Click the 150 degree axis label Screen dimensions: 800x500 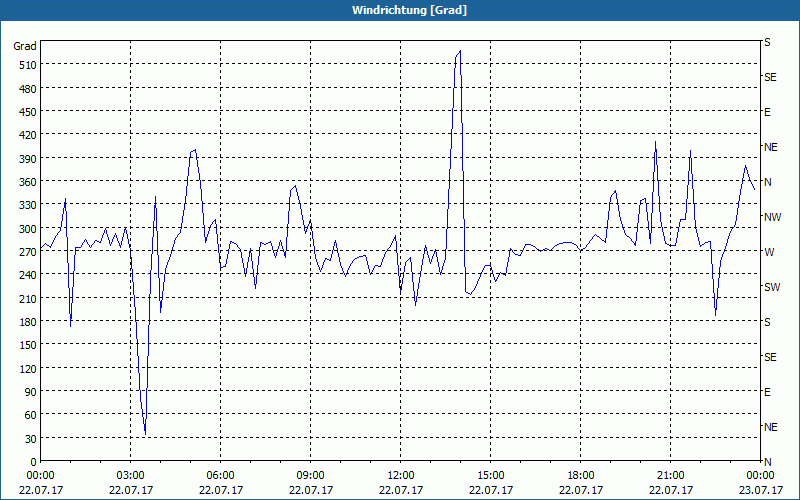tap(28, 346)
